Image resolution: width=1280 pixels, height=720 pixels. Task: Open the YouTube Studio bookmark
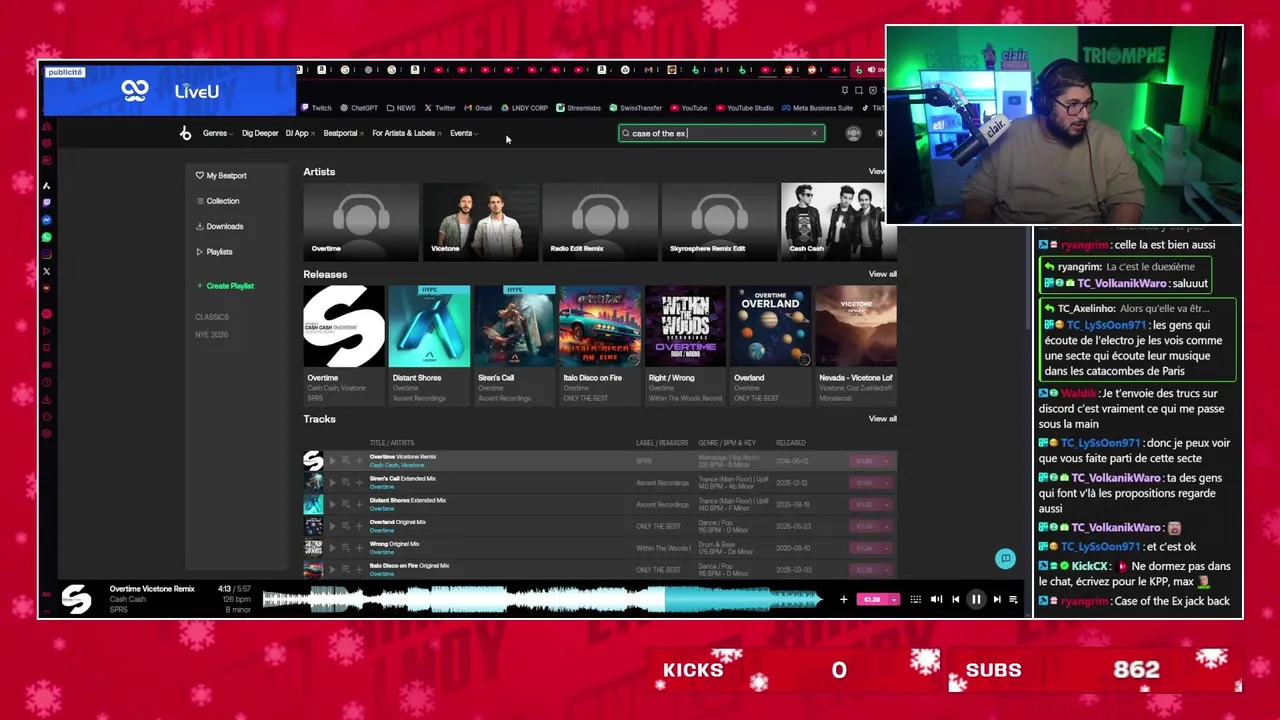745,108
